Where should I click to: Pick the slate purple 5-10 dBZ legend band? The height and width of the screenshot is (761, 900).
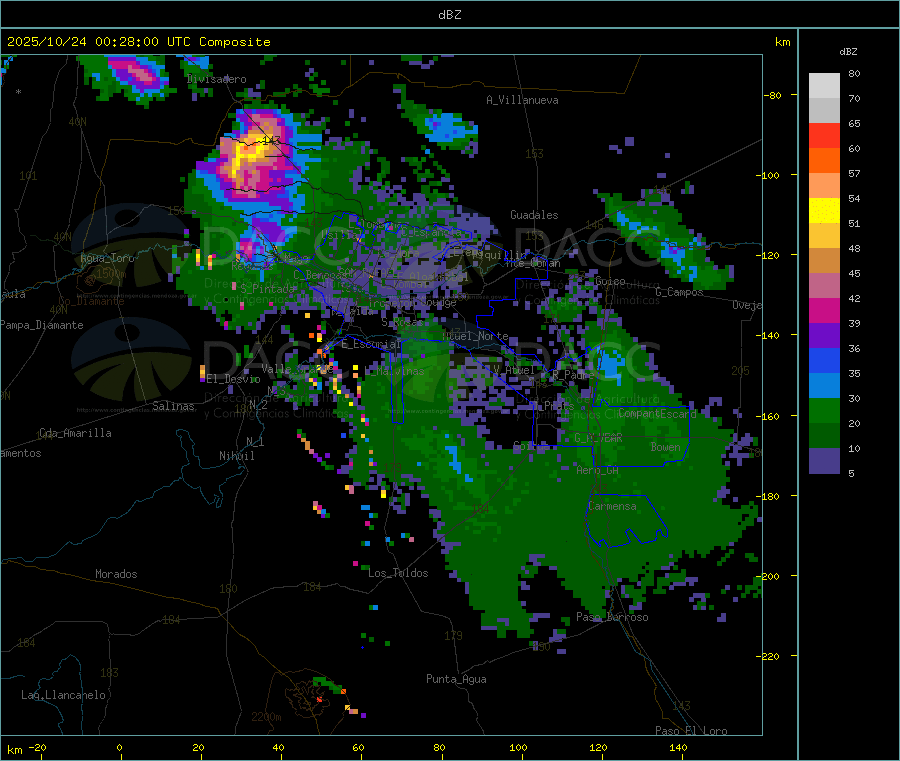coord(824,461)
